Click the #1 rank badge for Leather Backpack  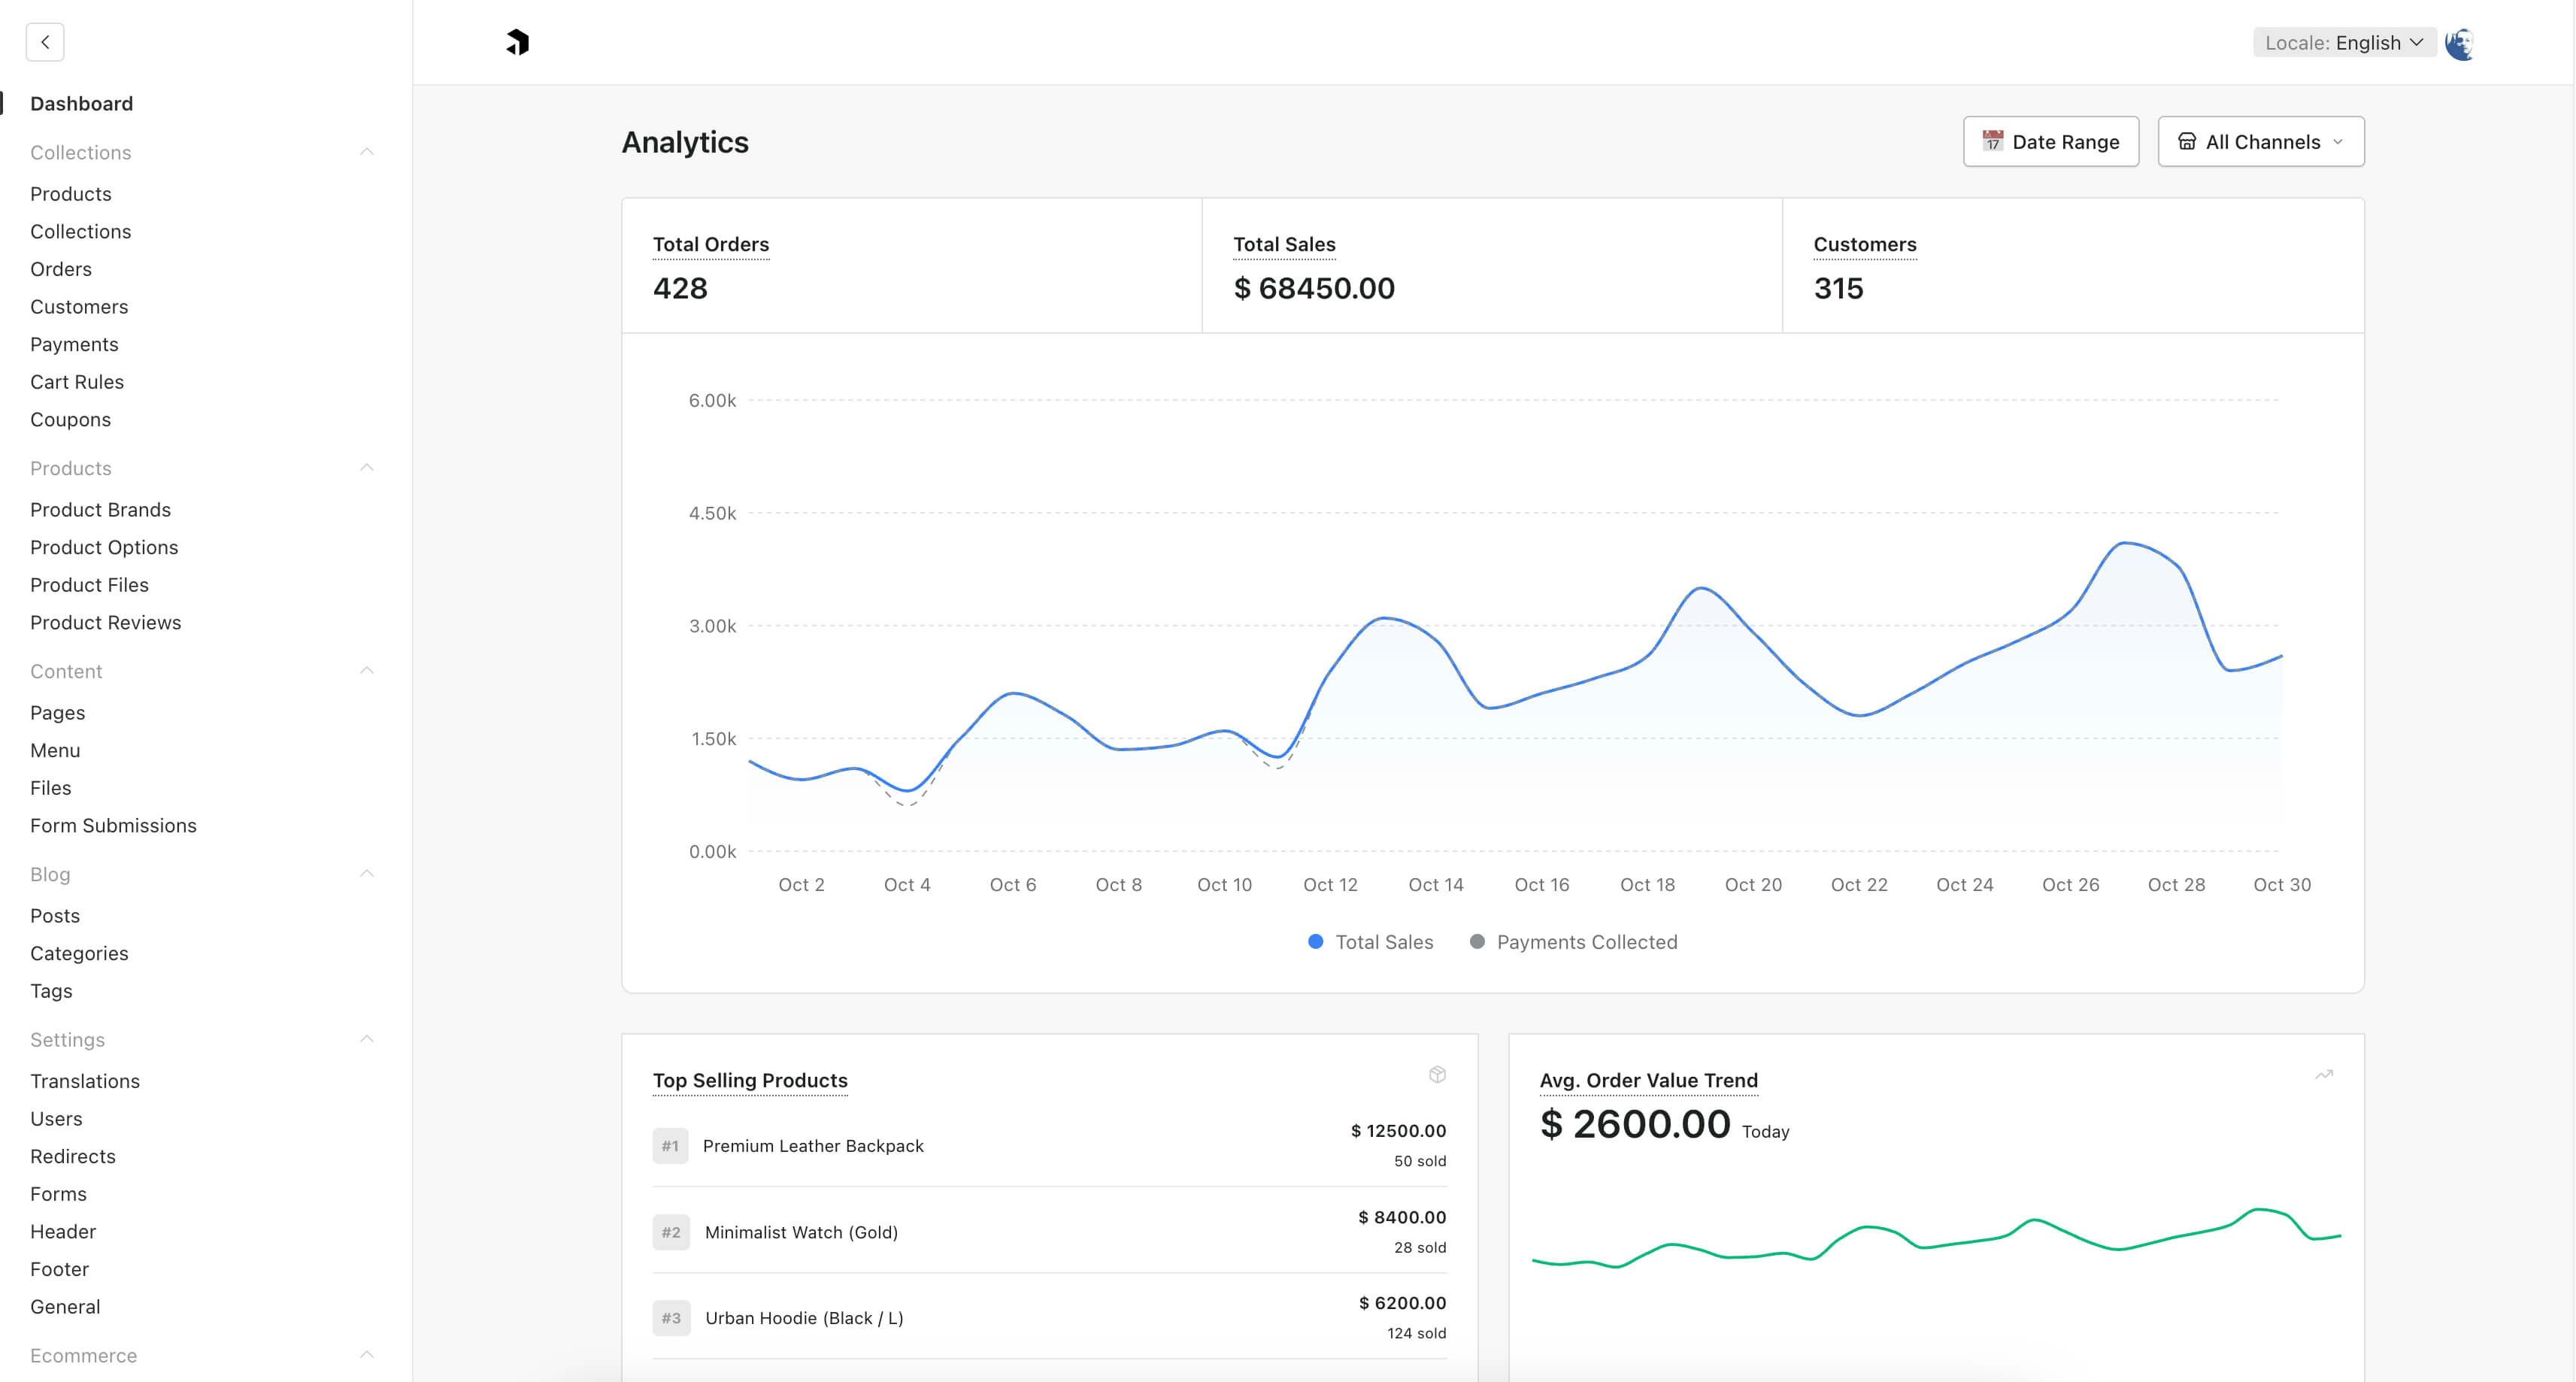pyautogui.click(x=670, y=1145)
